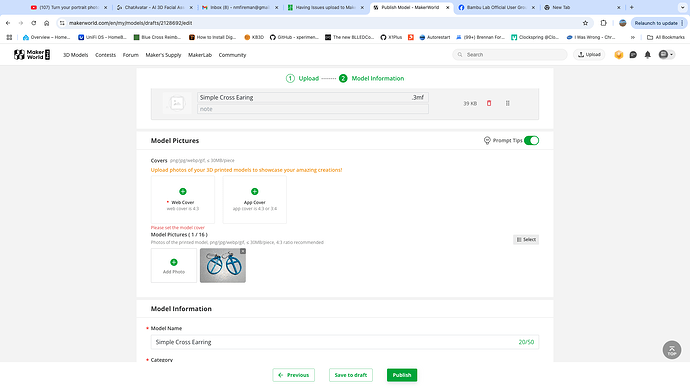
Task: Click the scroll to TOP button
Action: click(x=672, y=350)
